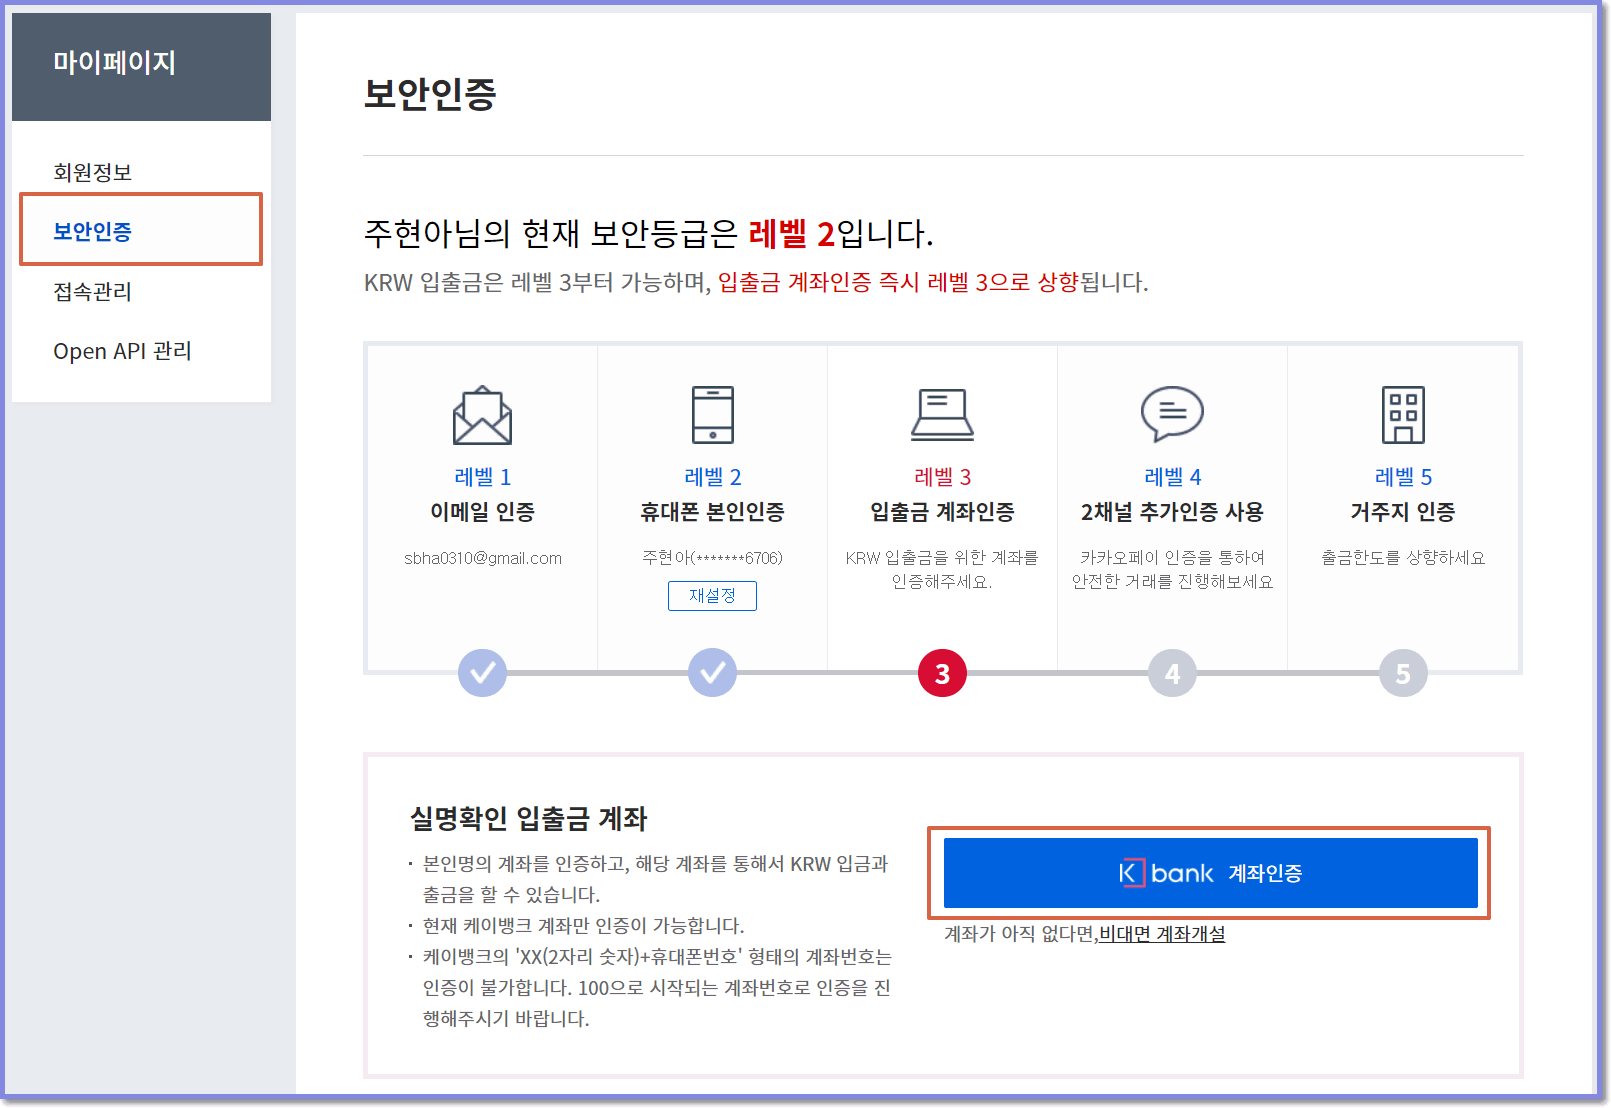This screenshot has width=1611, height=1108.
Task: Click the K bank 계좌인증 button
Action: point(1210,872)
